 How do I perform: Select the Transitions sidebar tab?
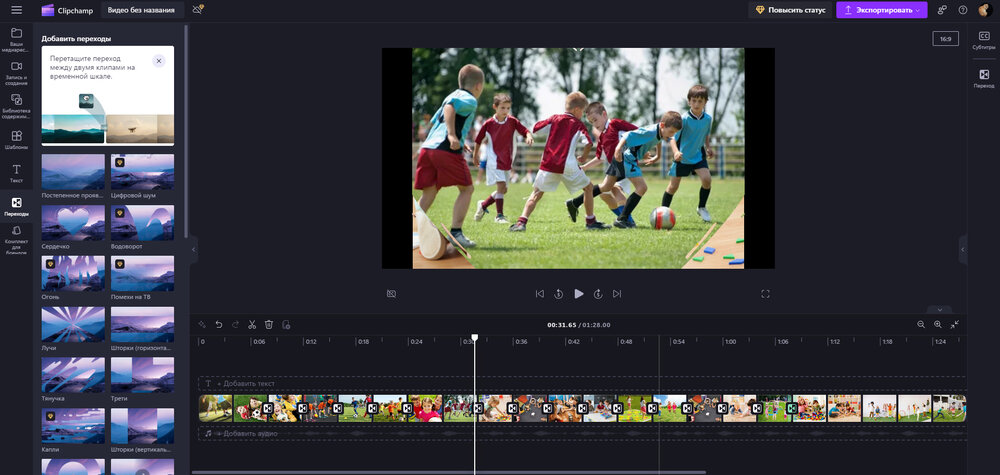17,207
